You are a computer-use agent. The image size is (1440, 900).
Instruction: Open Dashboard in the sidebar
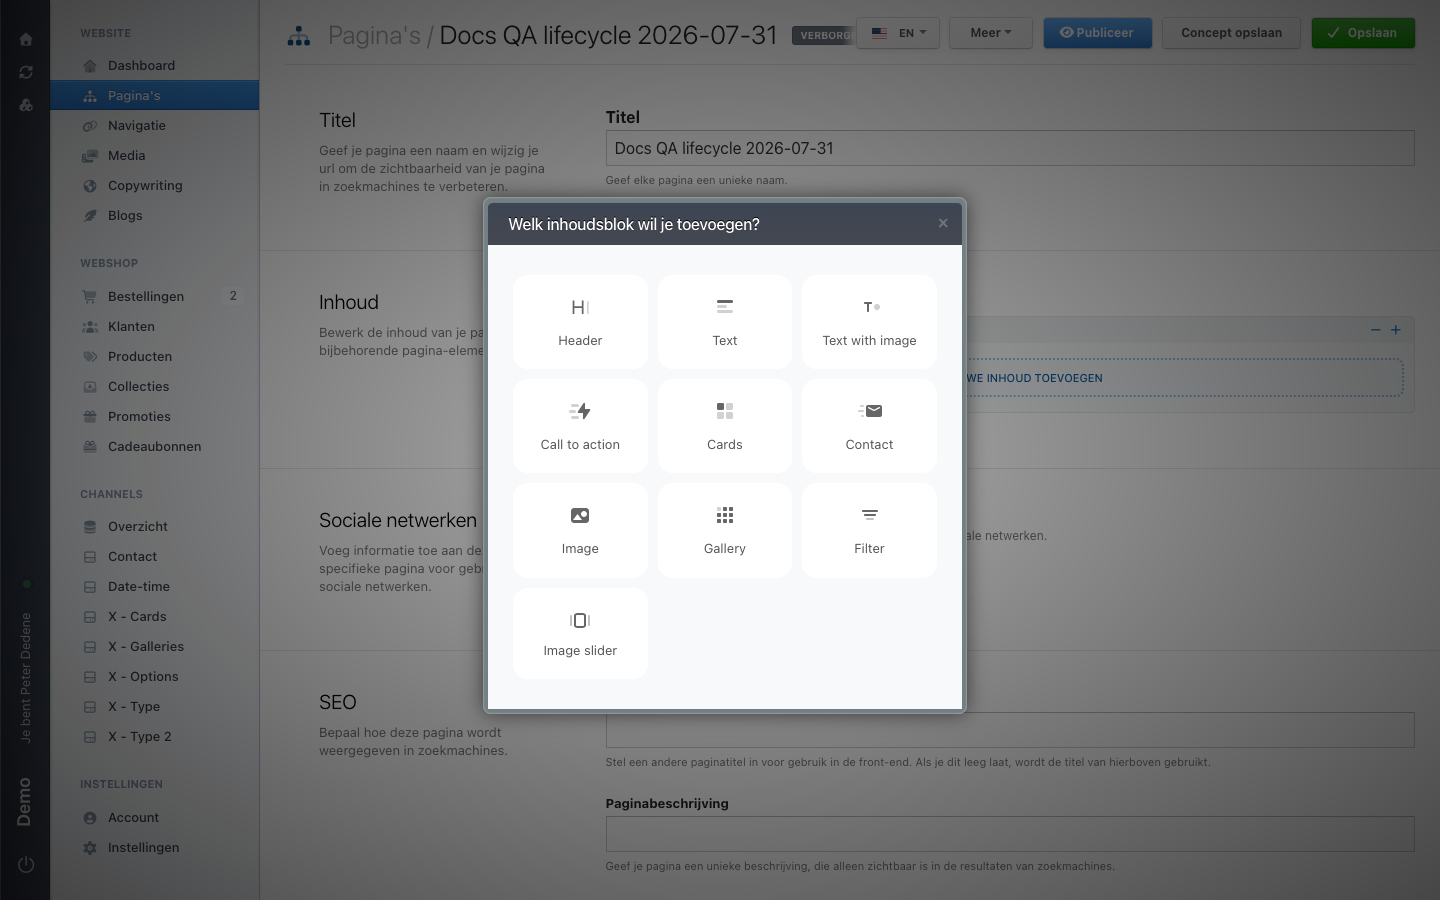tap(155, 65)
